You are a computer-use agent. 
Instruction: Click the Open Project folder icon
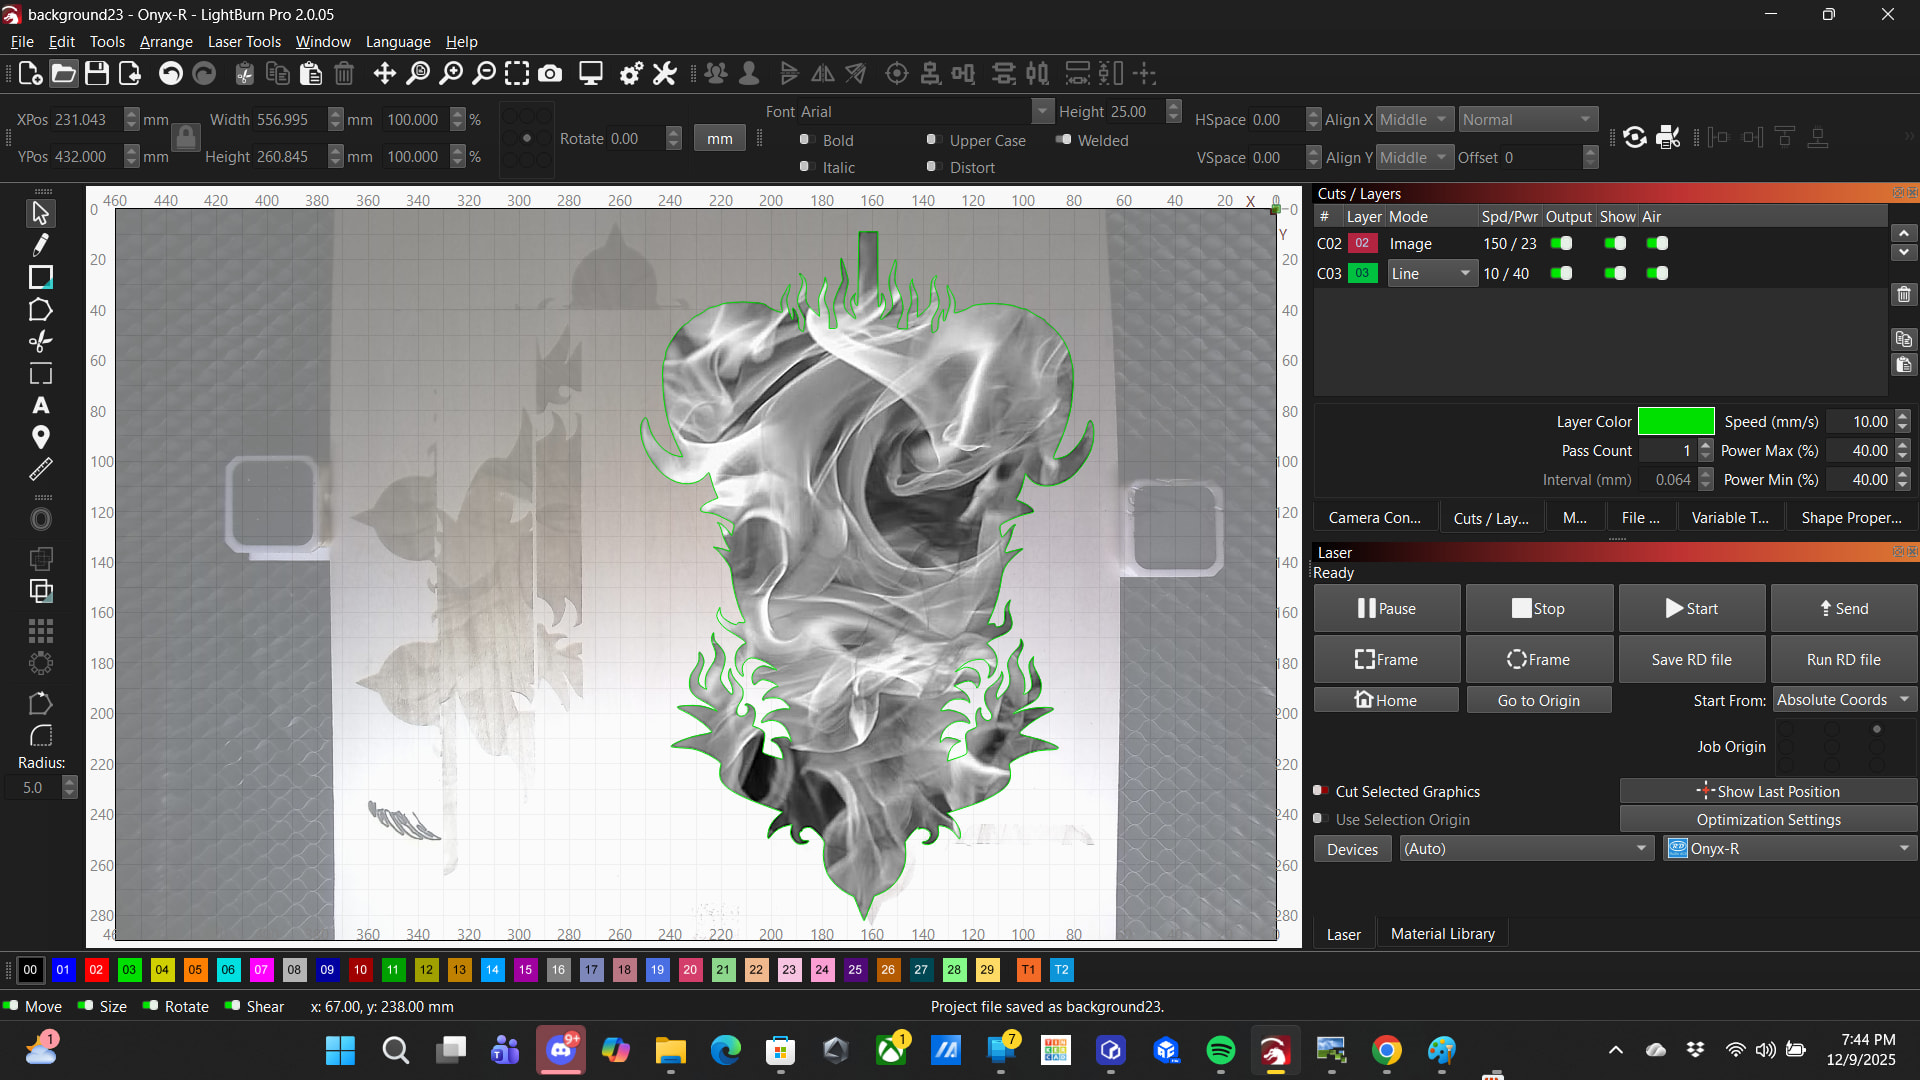pos(63,73)
